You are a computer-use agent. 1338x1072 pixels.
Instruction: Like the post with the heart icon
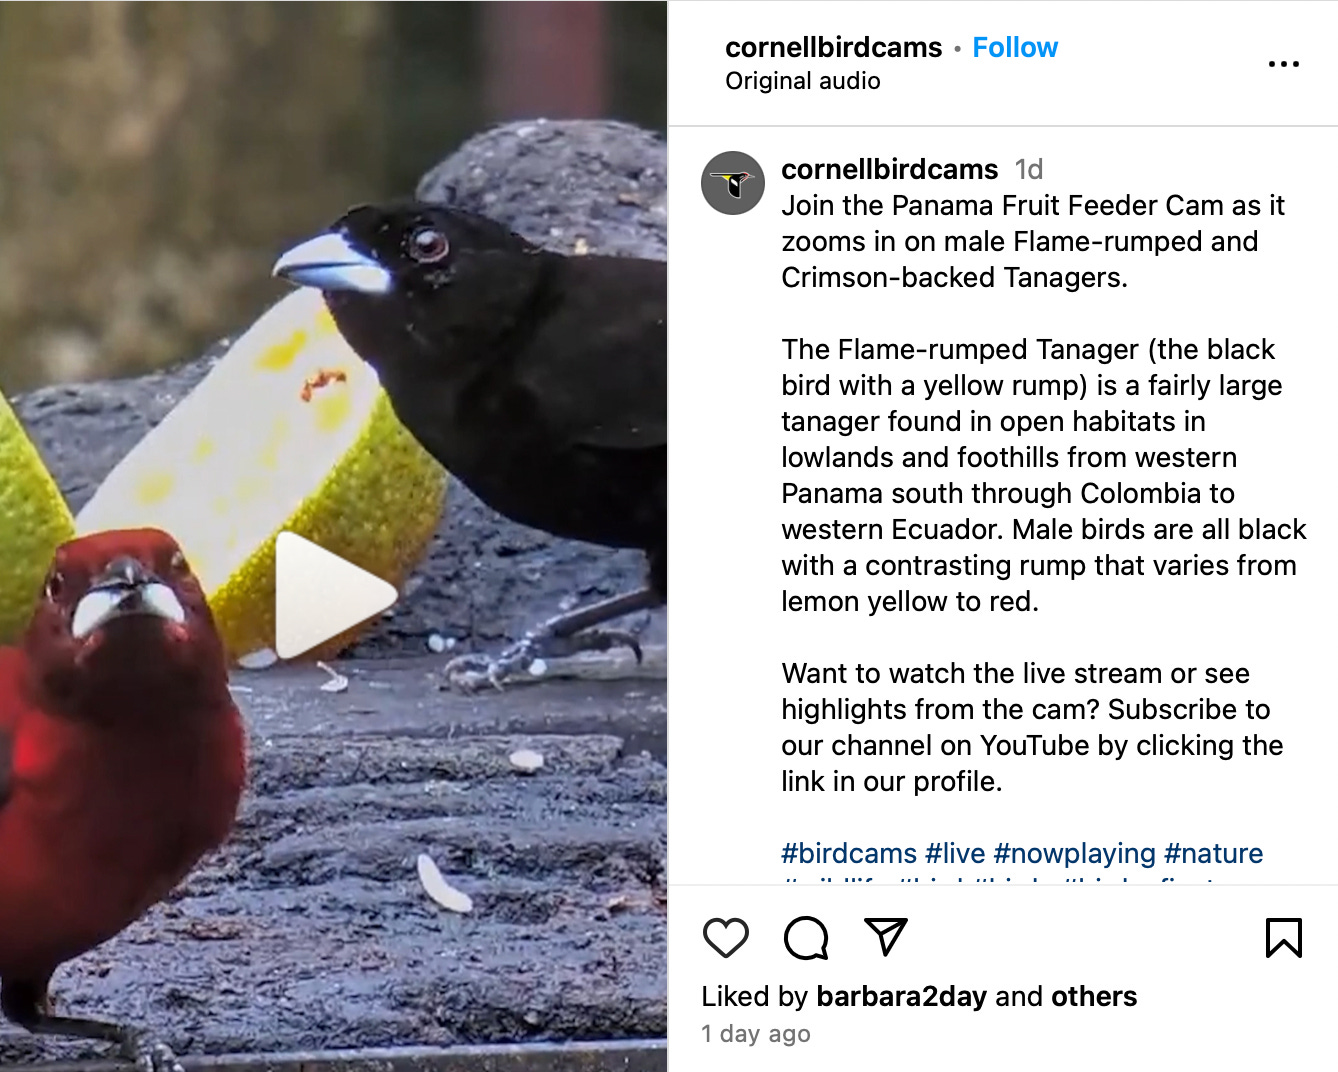point(726,938)
